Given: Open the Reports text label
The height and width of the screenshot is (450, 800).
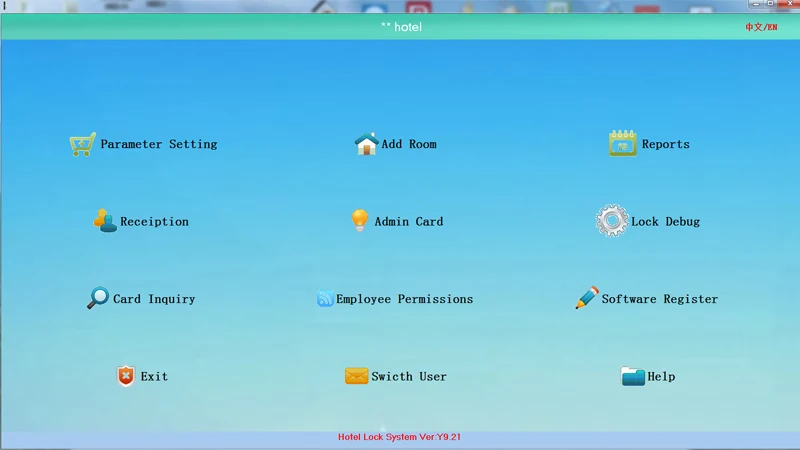Looking at the screenshot, I should pyautogui.click(x=666, y=144).
